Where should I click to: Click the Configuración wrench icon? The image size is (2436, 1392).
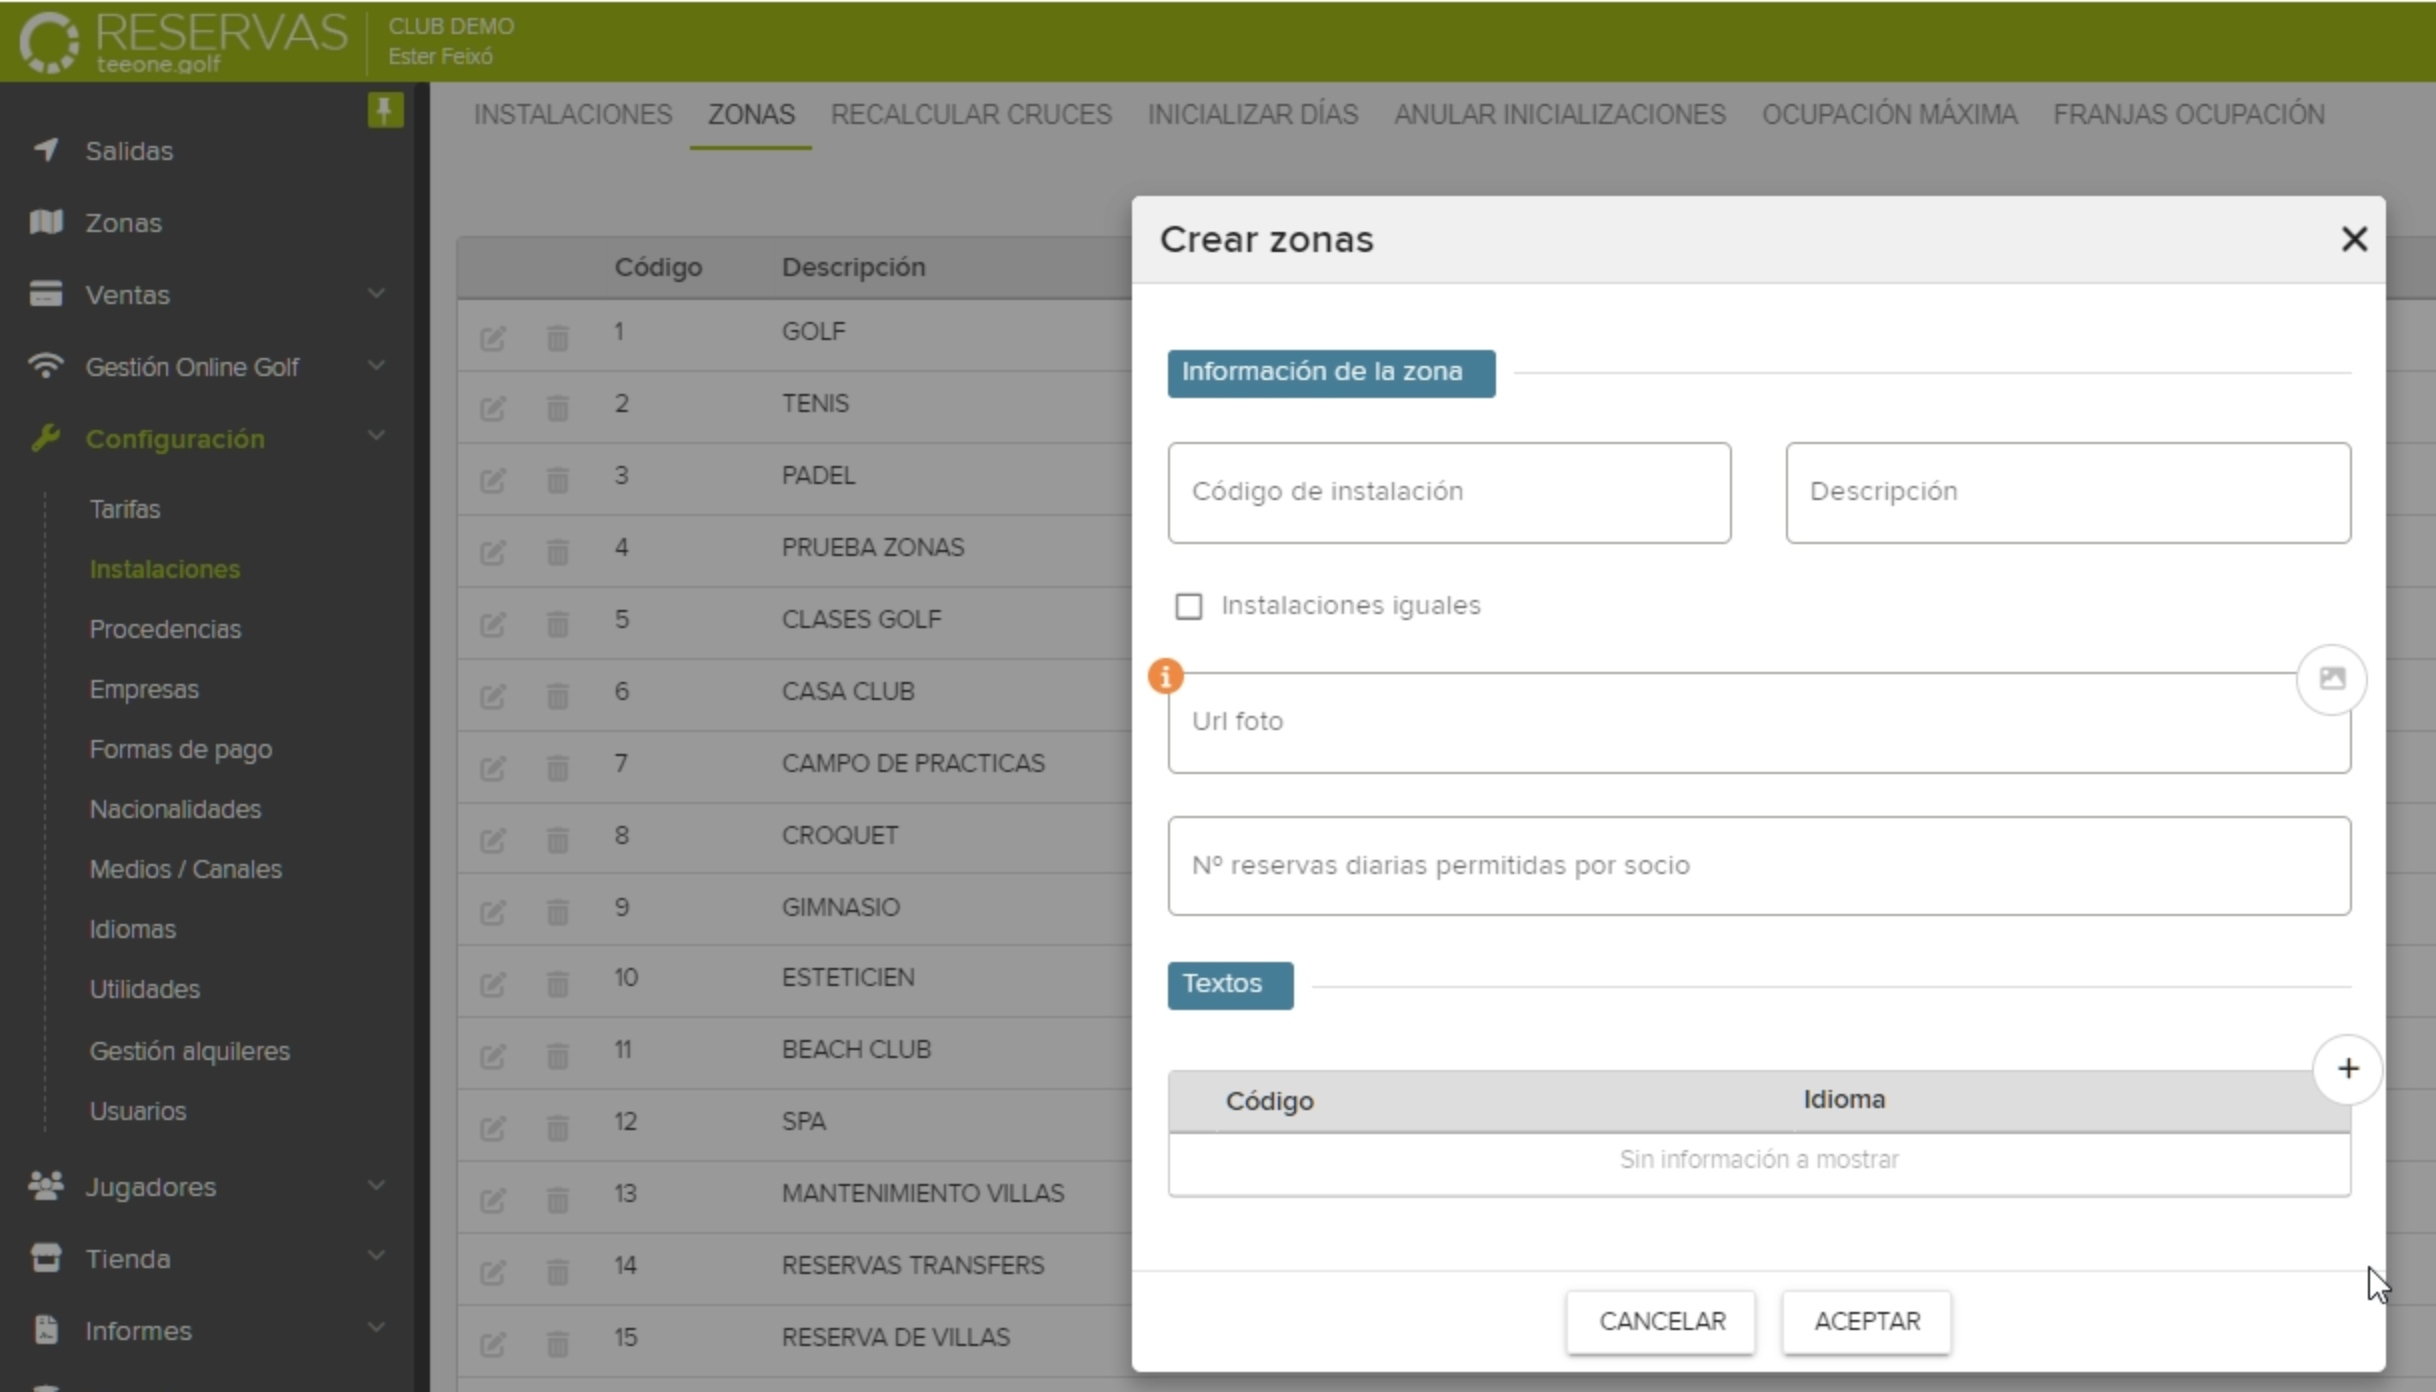pyautogui.click(x=46, y=438)
